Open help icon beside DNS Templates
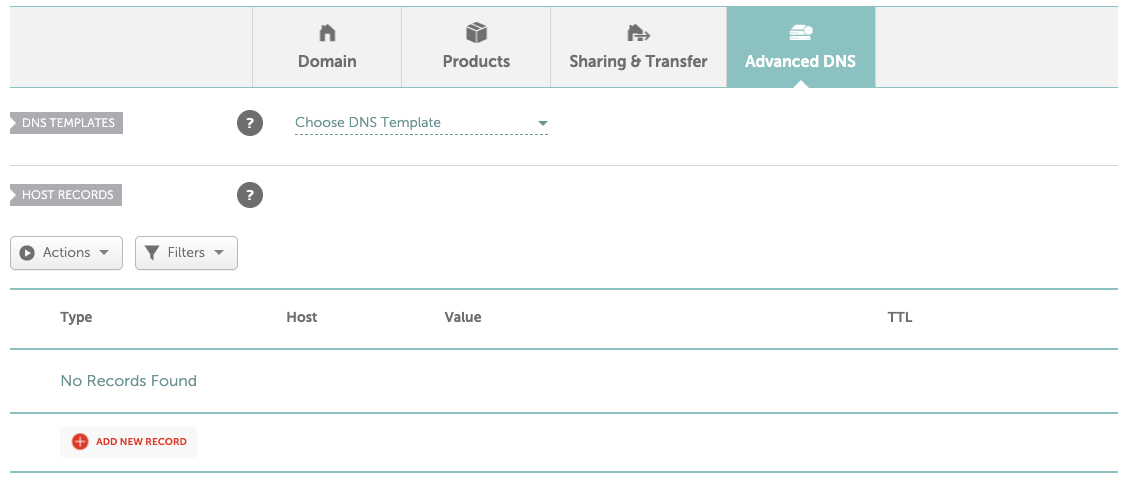 (250, 124)
